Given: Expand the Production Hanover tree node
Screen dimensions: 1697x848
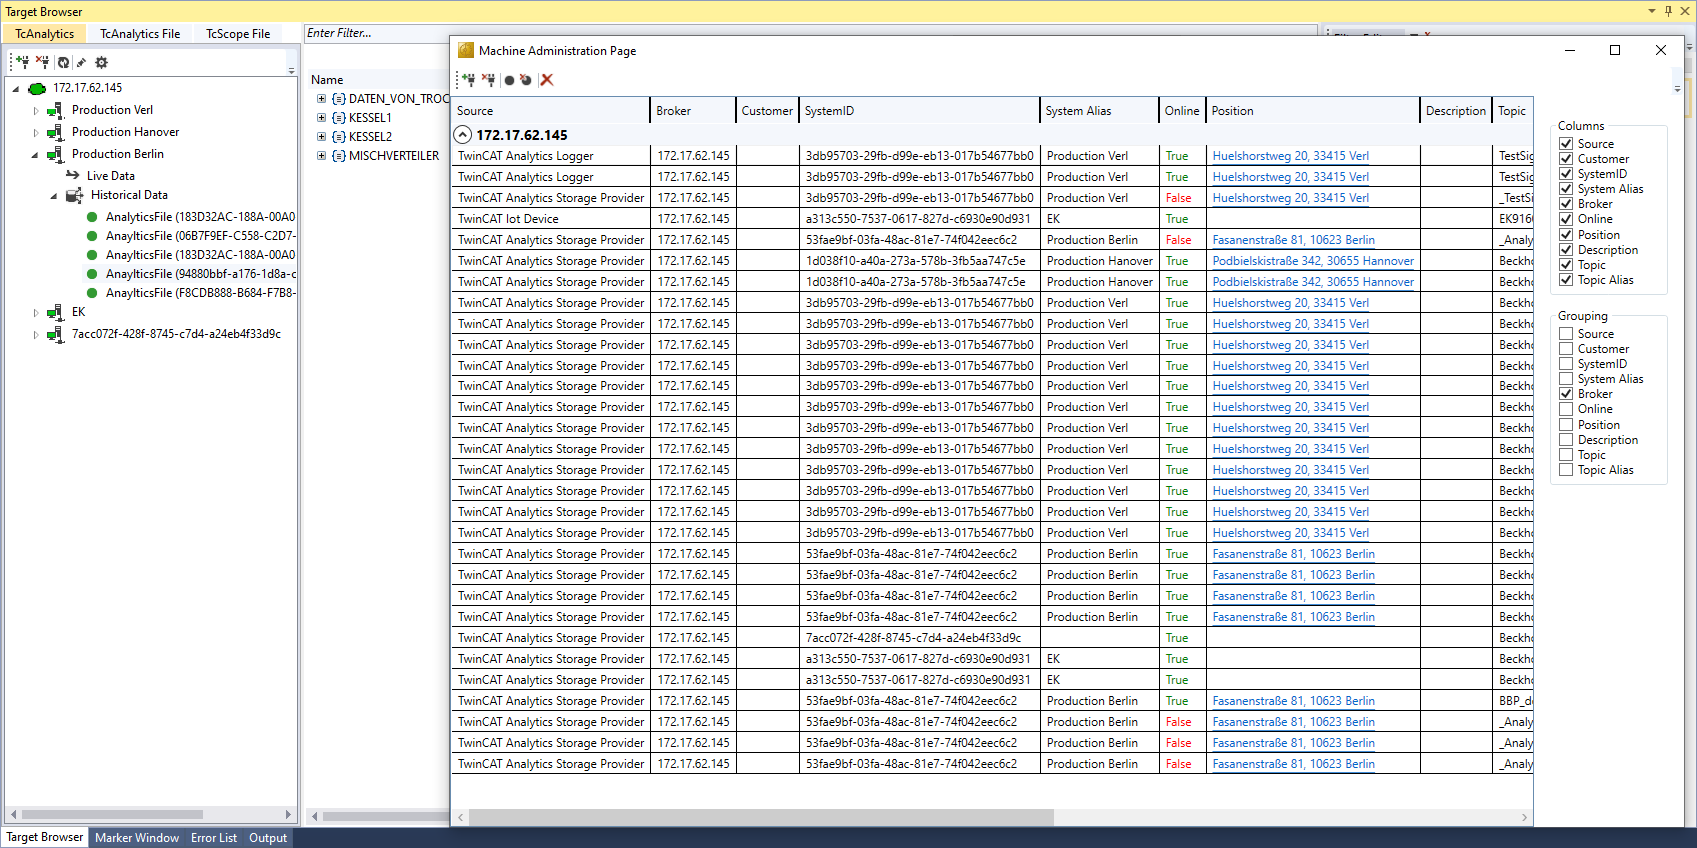Looking at the screenshot, I should coord(36,132).
